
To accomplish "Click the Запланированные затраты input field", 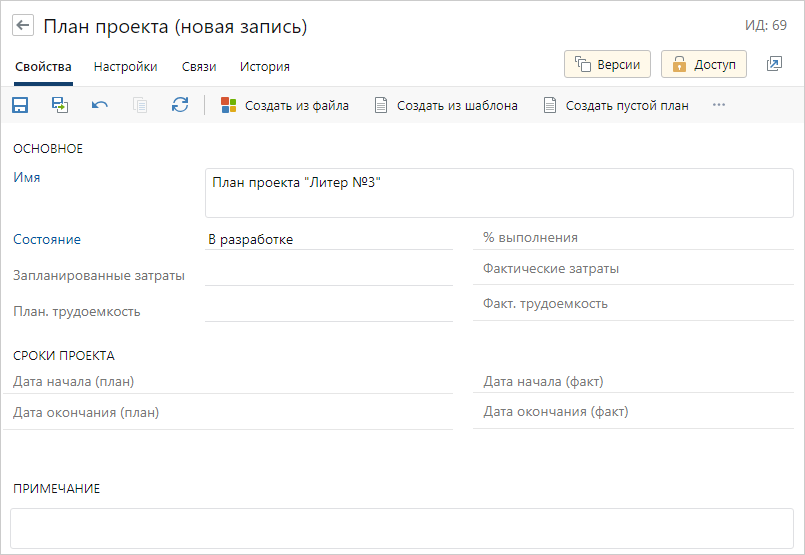I will pyautogui.click(x=328, y=274).
